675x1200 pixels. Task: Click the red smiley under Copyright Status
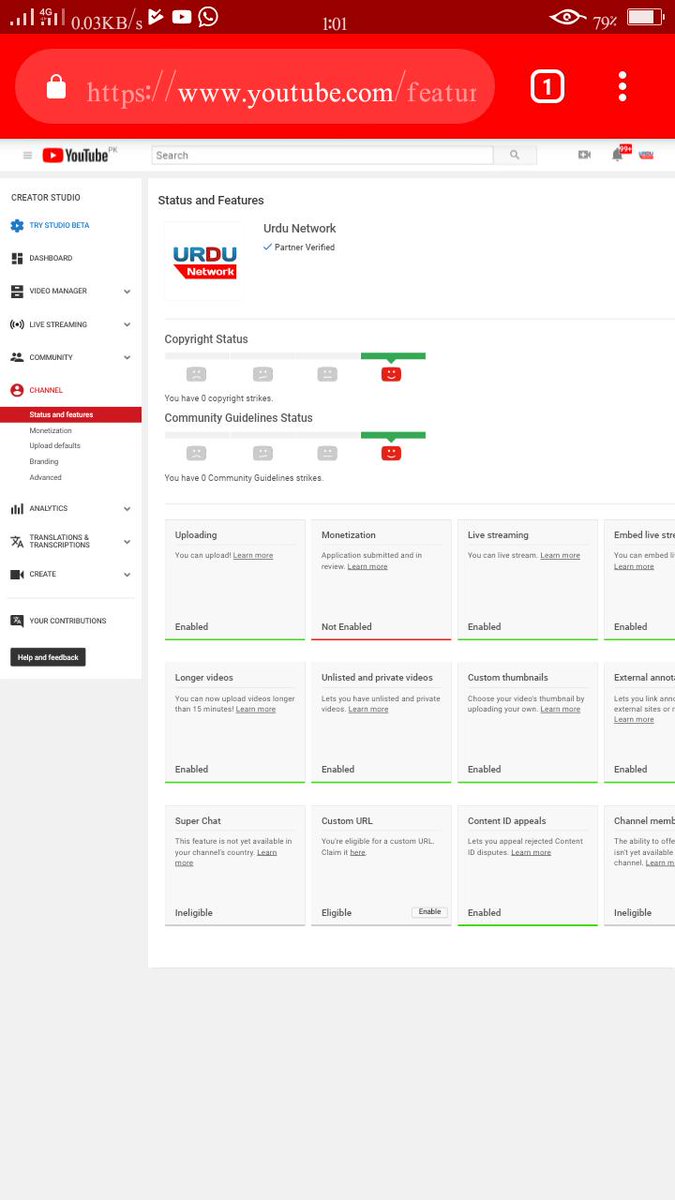pyautogui.click(x=391, y=374)
